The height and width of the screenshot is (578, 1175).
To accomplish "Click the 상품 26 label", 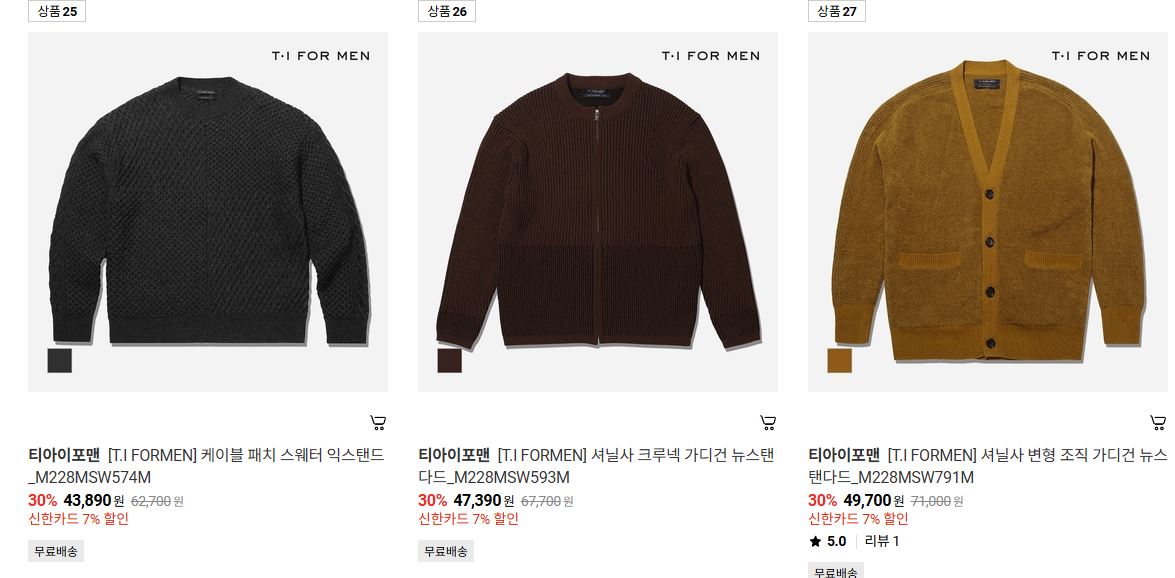I will (x=447, y=11).
